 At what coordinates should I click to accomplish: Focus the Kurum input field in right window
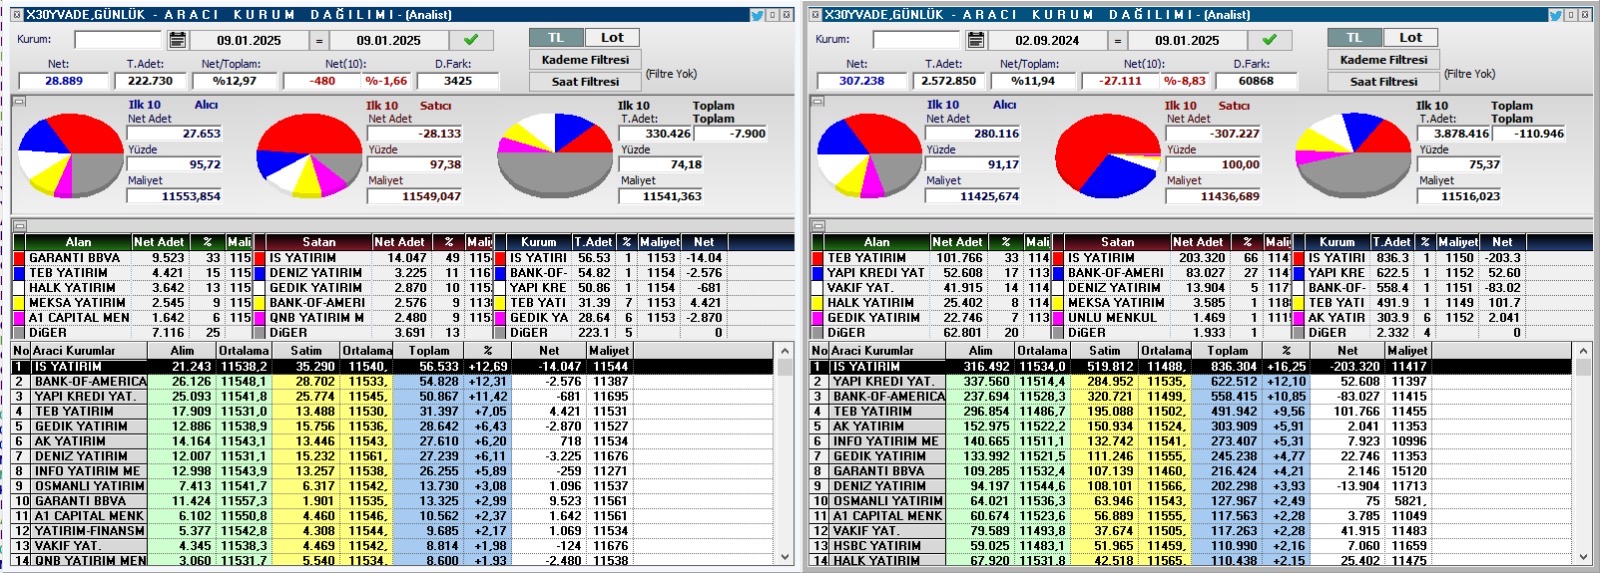point(915,40)
